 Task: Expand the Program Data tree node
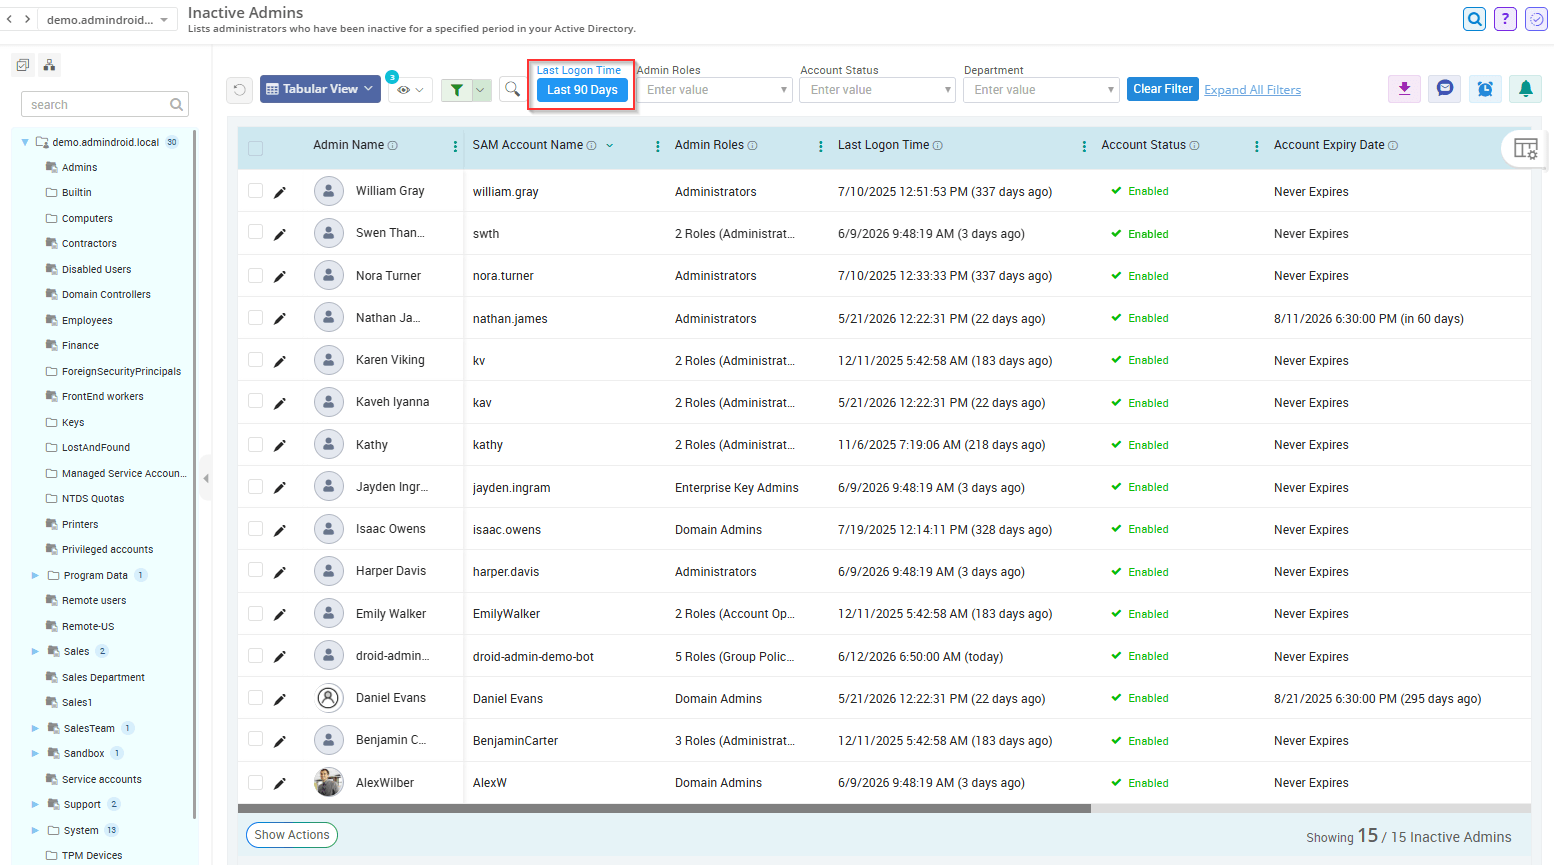coord(35,576)
